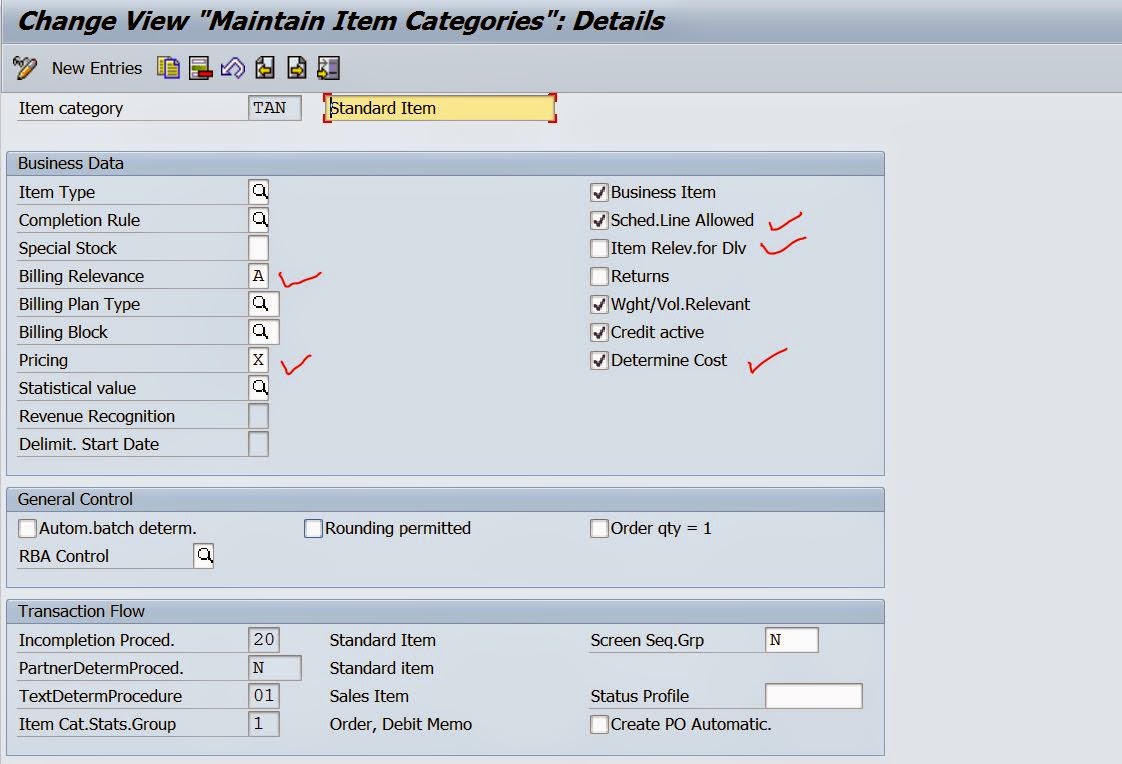This screenshot has width=1122, height=764.
Task: Toggle the Autom.batch determ. checkbox
Action: [x=26, y=528]
